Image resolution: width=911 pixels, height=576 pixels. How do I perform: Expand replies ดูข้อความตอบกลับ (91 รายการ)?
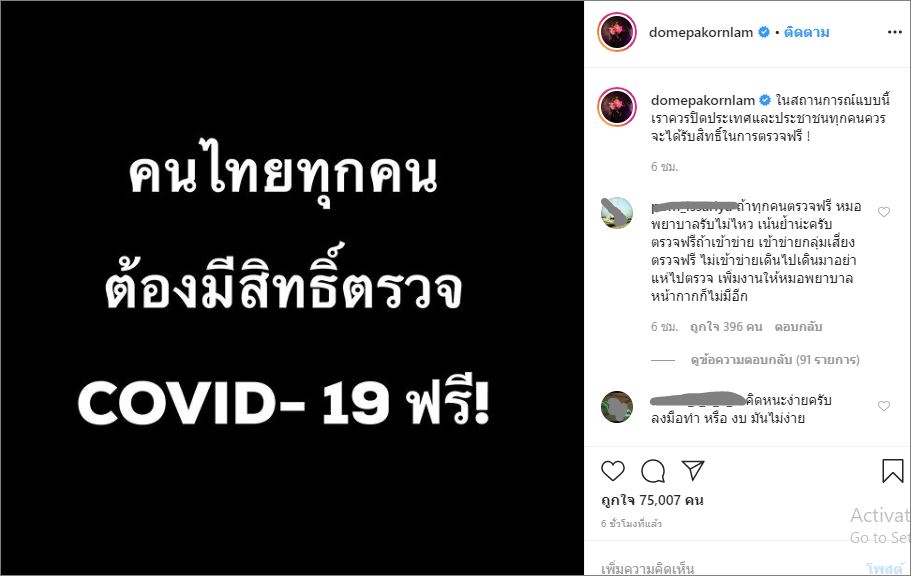tap(774, 360)
